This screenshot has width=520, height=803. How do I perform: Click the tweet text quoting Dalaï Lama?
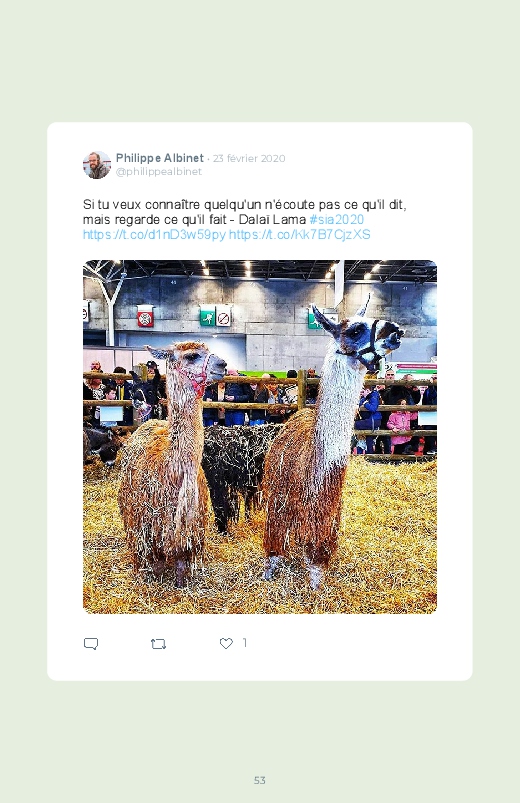[x=245, y=212]
